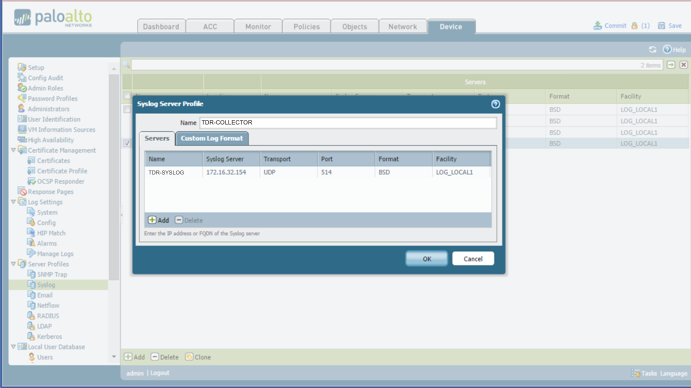The height and width of the screenshot is (388, 691).
Task: Click Save in the top right
Action: coord(670,26)
